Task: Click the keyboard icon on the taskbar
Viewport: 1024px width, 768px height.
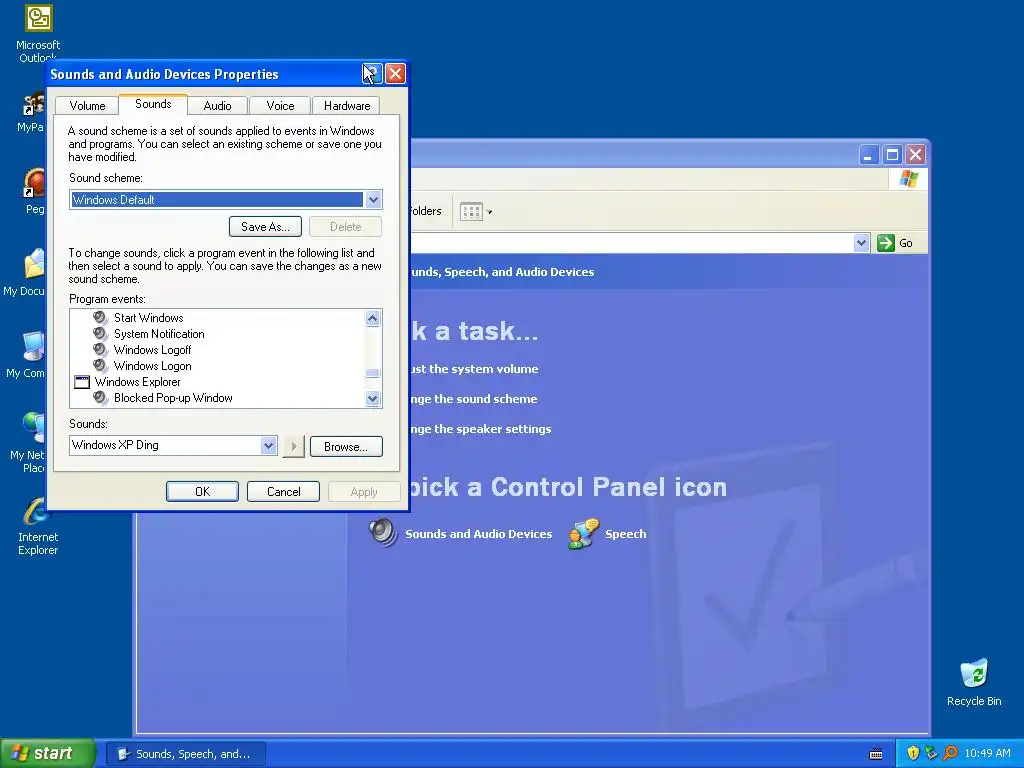Action: 876,754
